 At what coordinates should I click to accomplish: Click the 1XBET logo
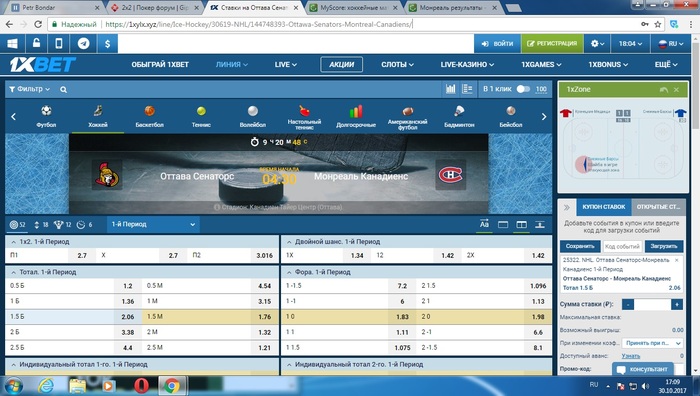coord(43,65)
